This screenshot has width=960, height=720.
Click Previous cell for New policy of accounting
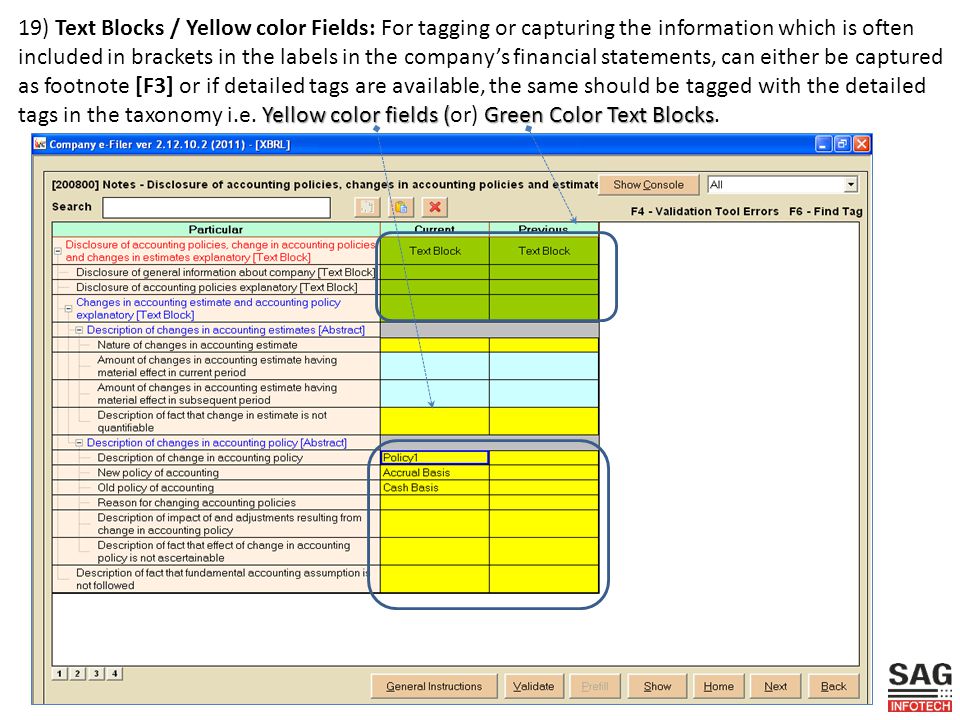click(544, 473)
